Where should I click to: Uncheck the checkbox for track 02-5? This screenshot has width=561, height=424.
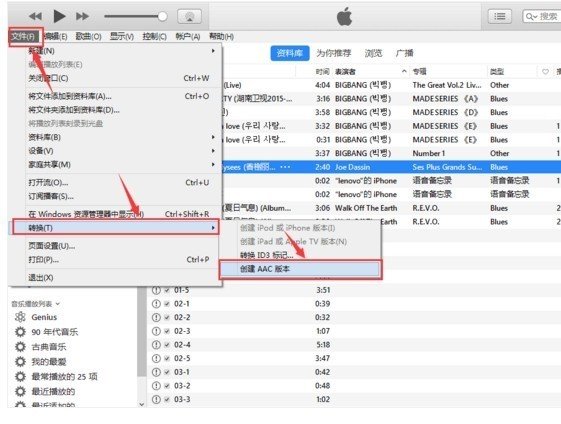(x=167, y=359)
